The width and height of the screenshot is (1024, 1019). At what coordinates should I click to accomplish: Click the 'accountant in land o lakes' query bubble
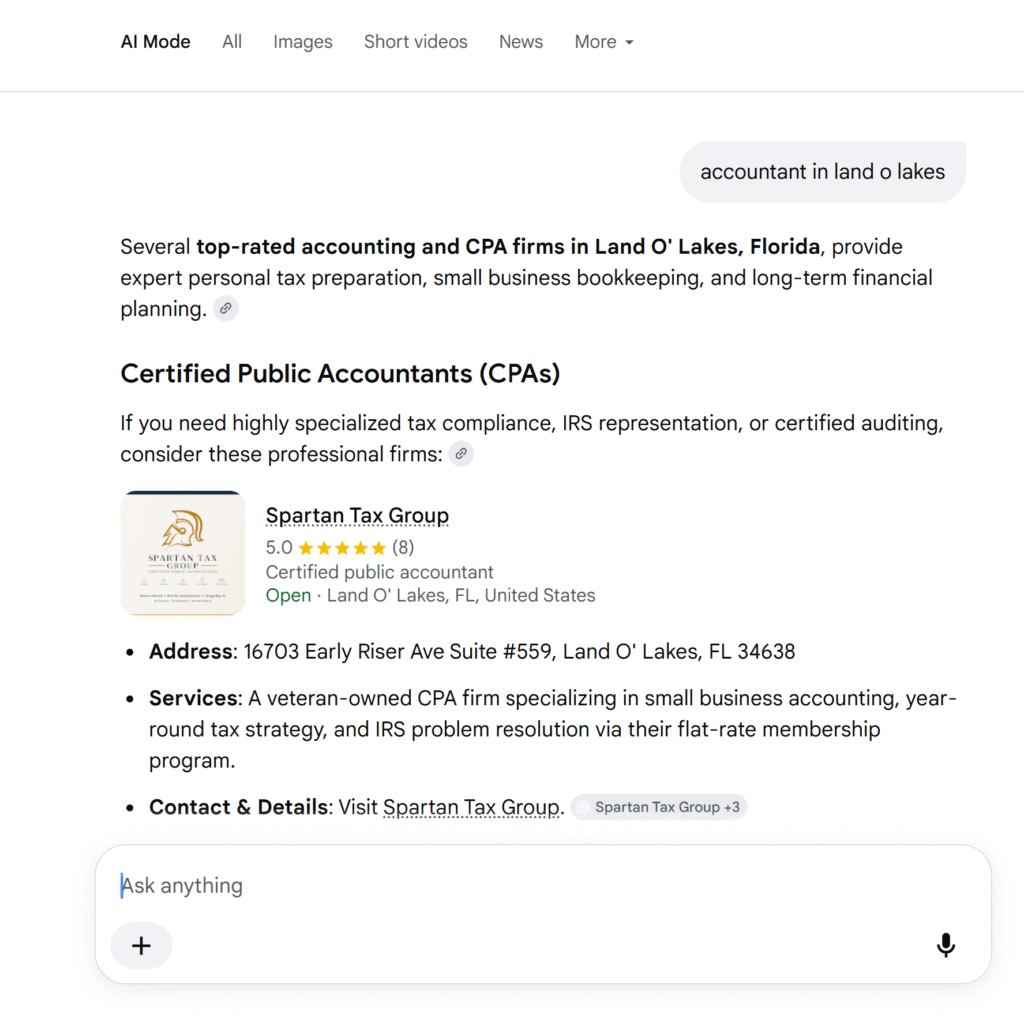click(x=822, y=172)
